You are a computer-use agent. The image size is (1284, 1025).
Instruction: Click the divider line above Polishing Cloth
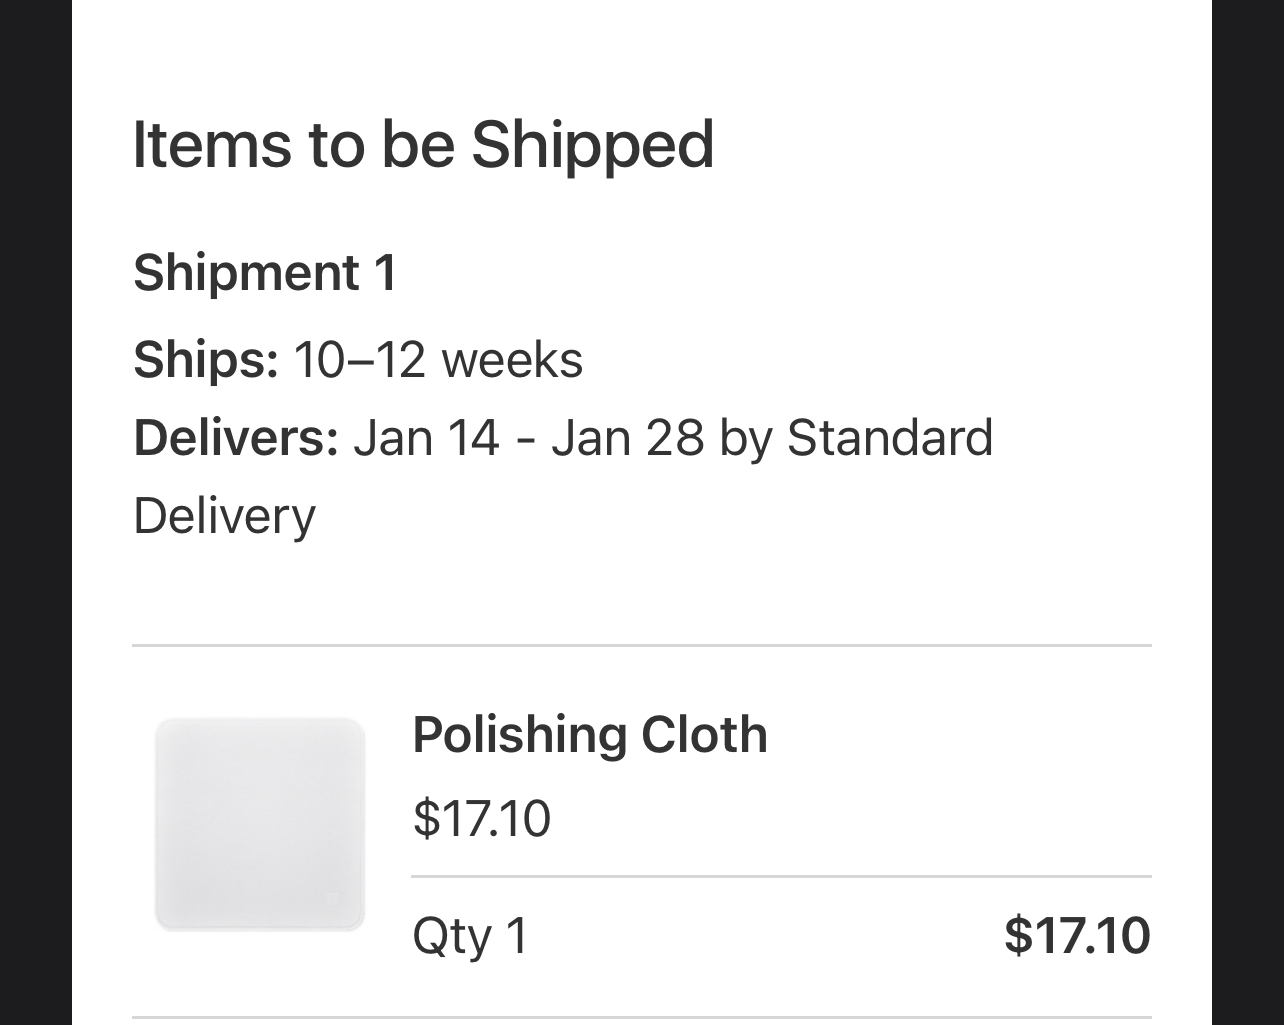pos(641,646)
